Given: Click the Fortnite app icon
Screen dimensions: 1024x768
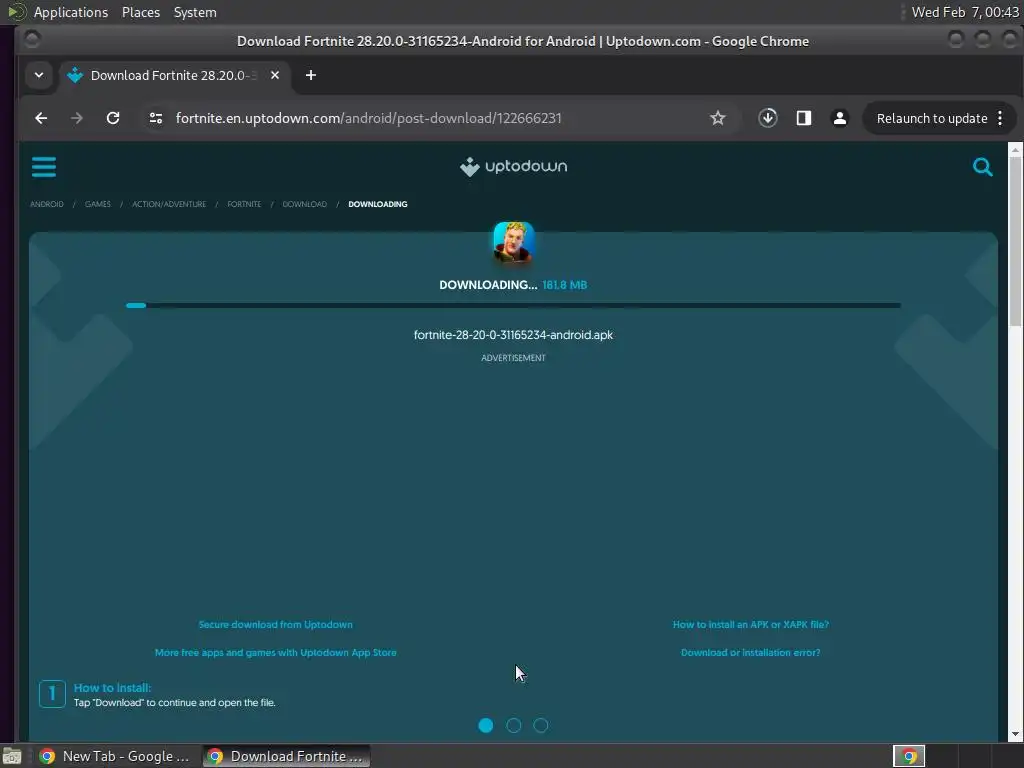Looking at the screenshot, I should [514, 242].
